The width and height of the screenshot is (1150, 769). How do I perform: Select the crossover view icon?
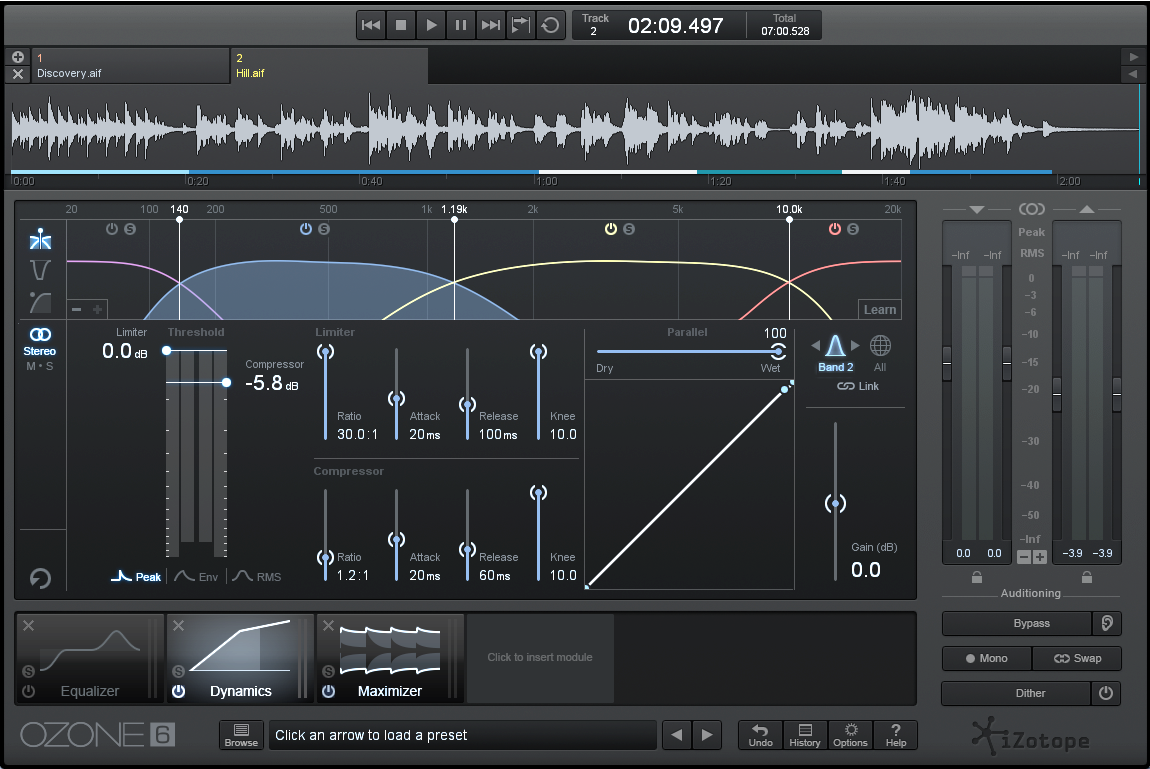coord(40,239)
